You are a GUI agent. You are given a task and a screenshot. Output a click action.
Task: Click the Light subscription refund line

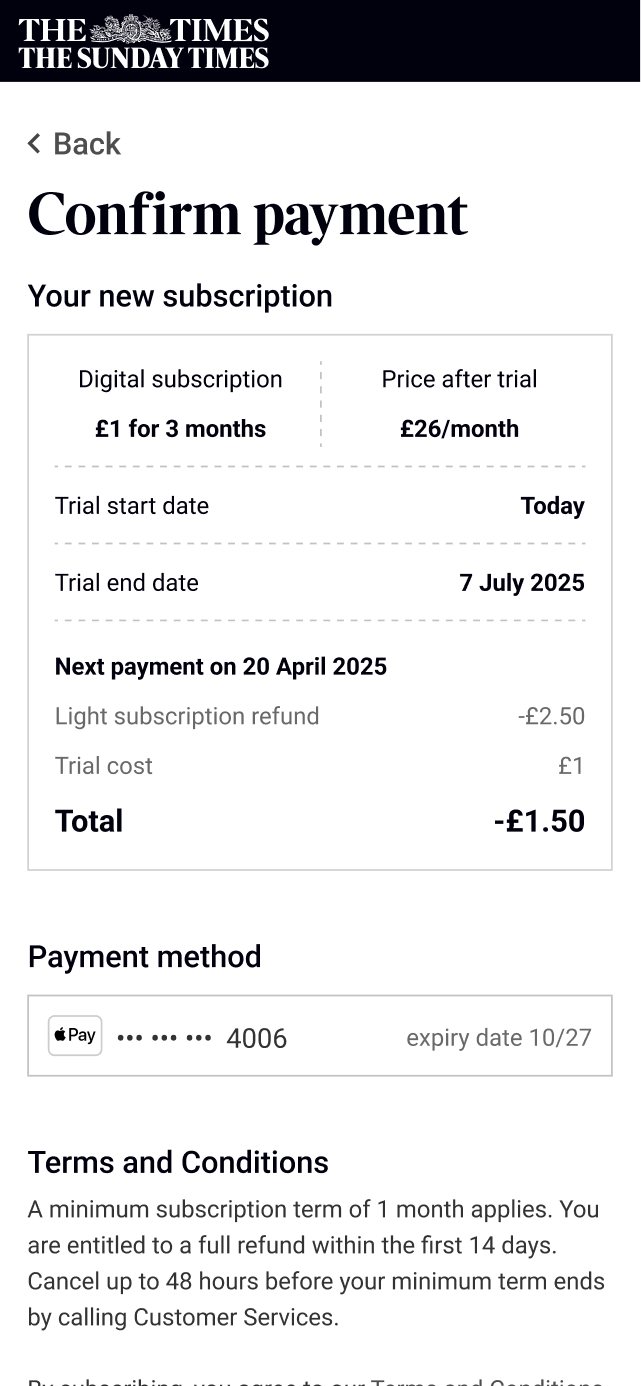coord(187,716)
